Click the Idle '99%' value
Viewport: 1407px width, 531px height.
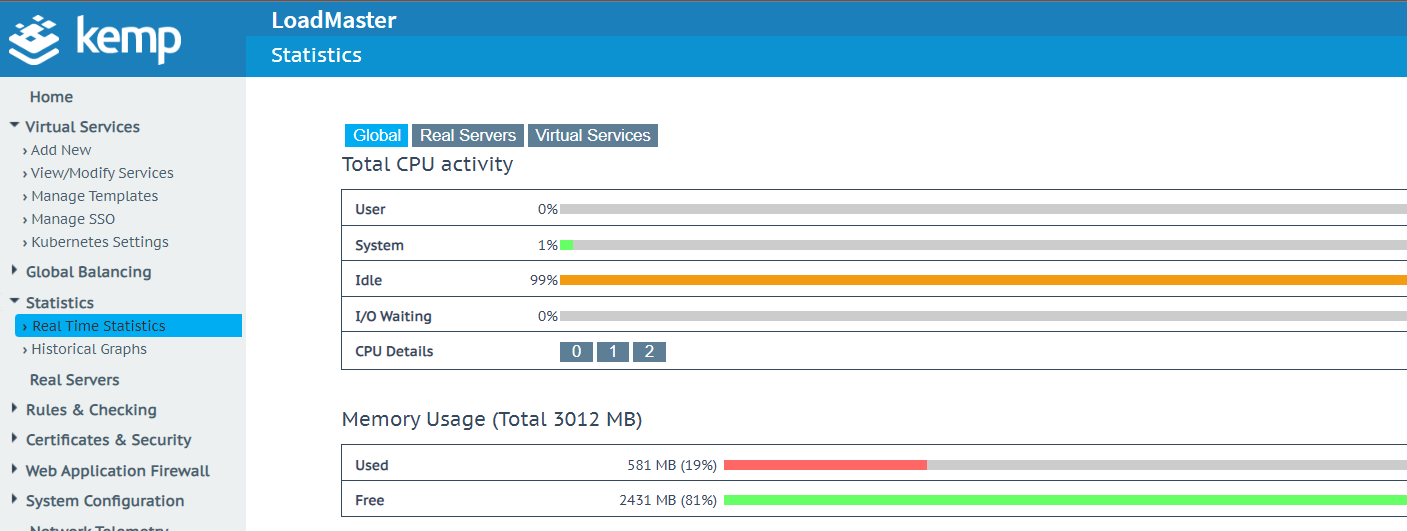(544, 280)
